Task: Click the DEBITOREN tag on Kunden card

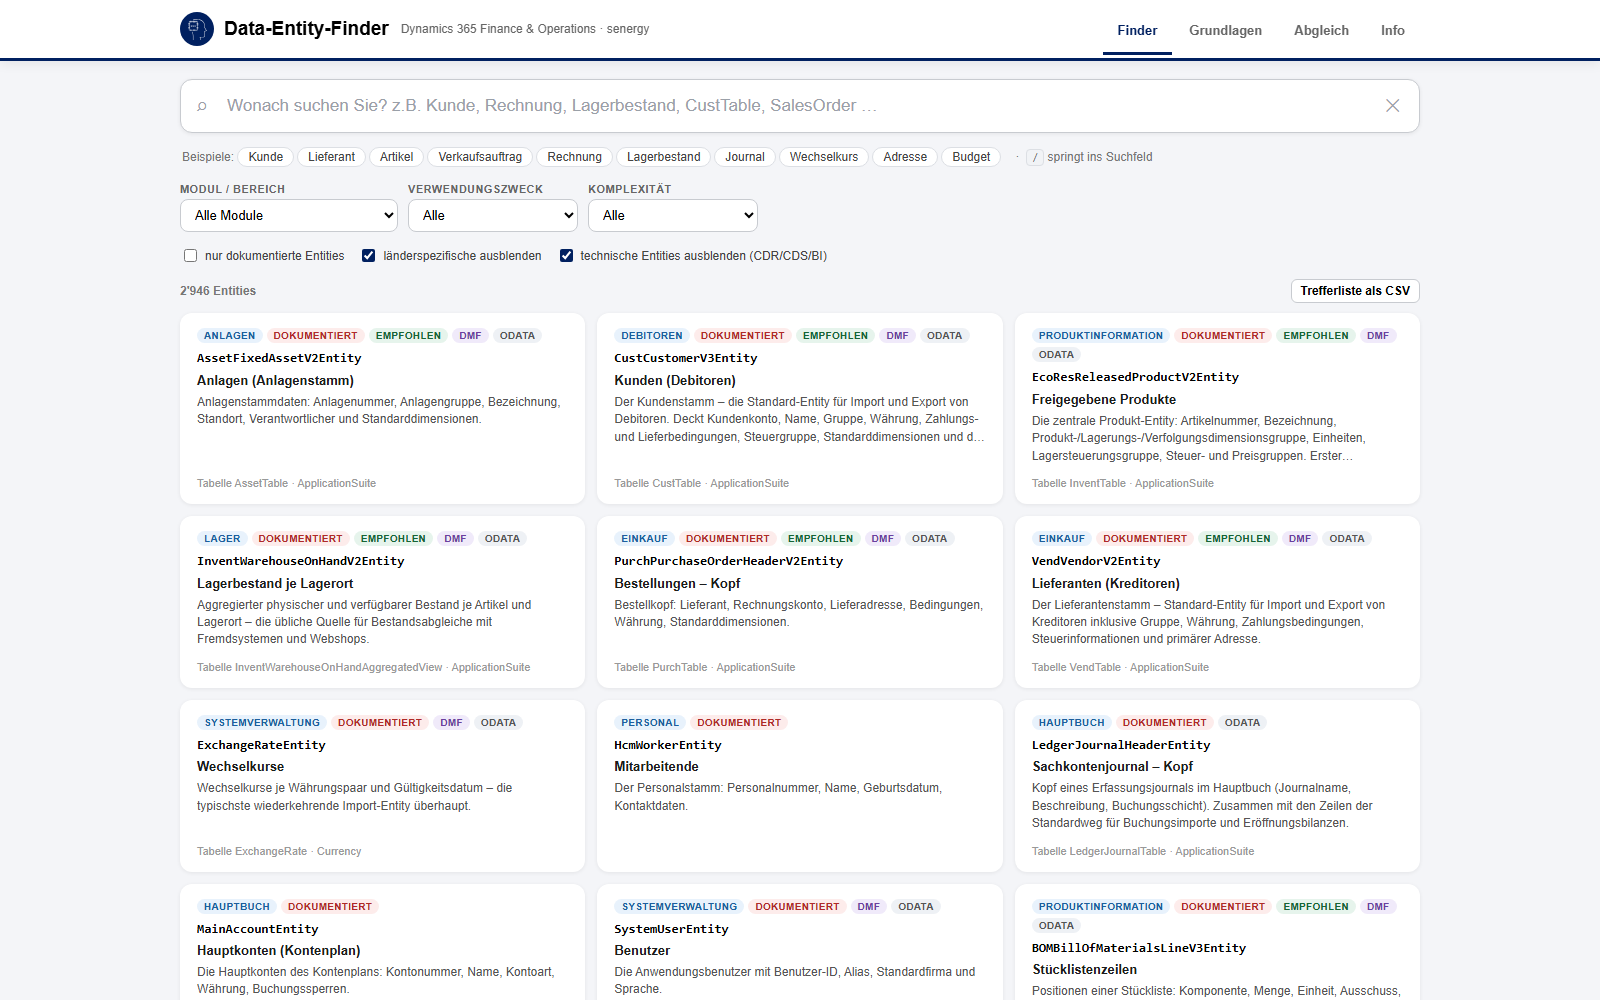Action: (x=652, y=336)
